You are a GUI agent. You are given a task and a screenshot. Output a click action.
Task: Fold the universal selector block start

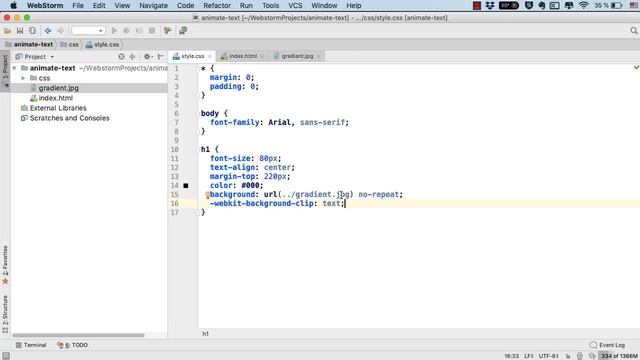point(198,69)
